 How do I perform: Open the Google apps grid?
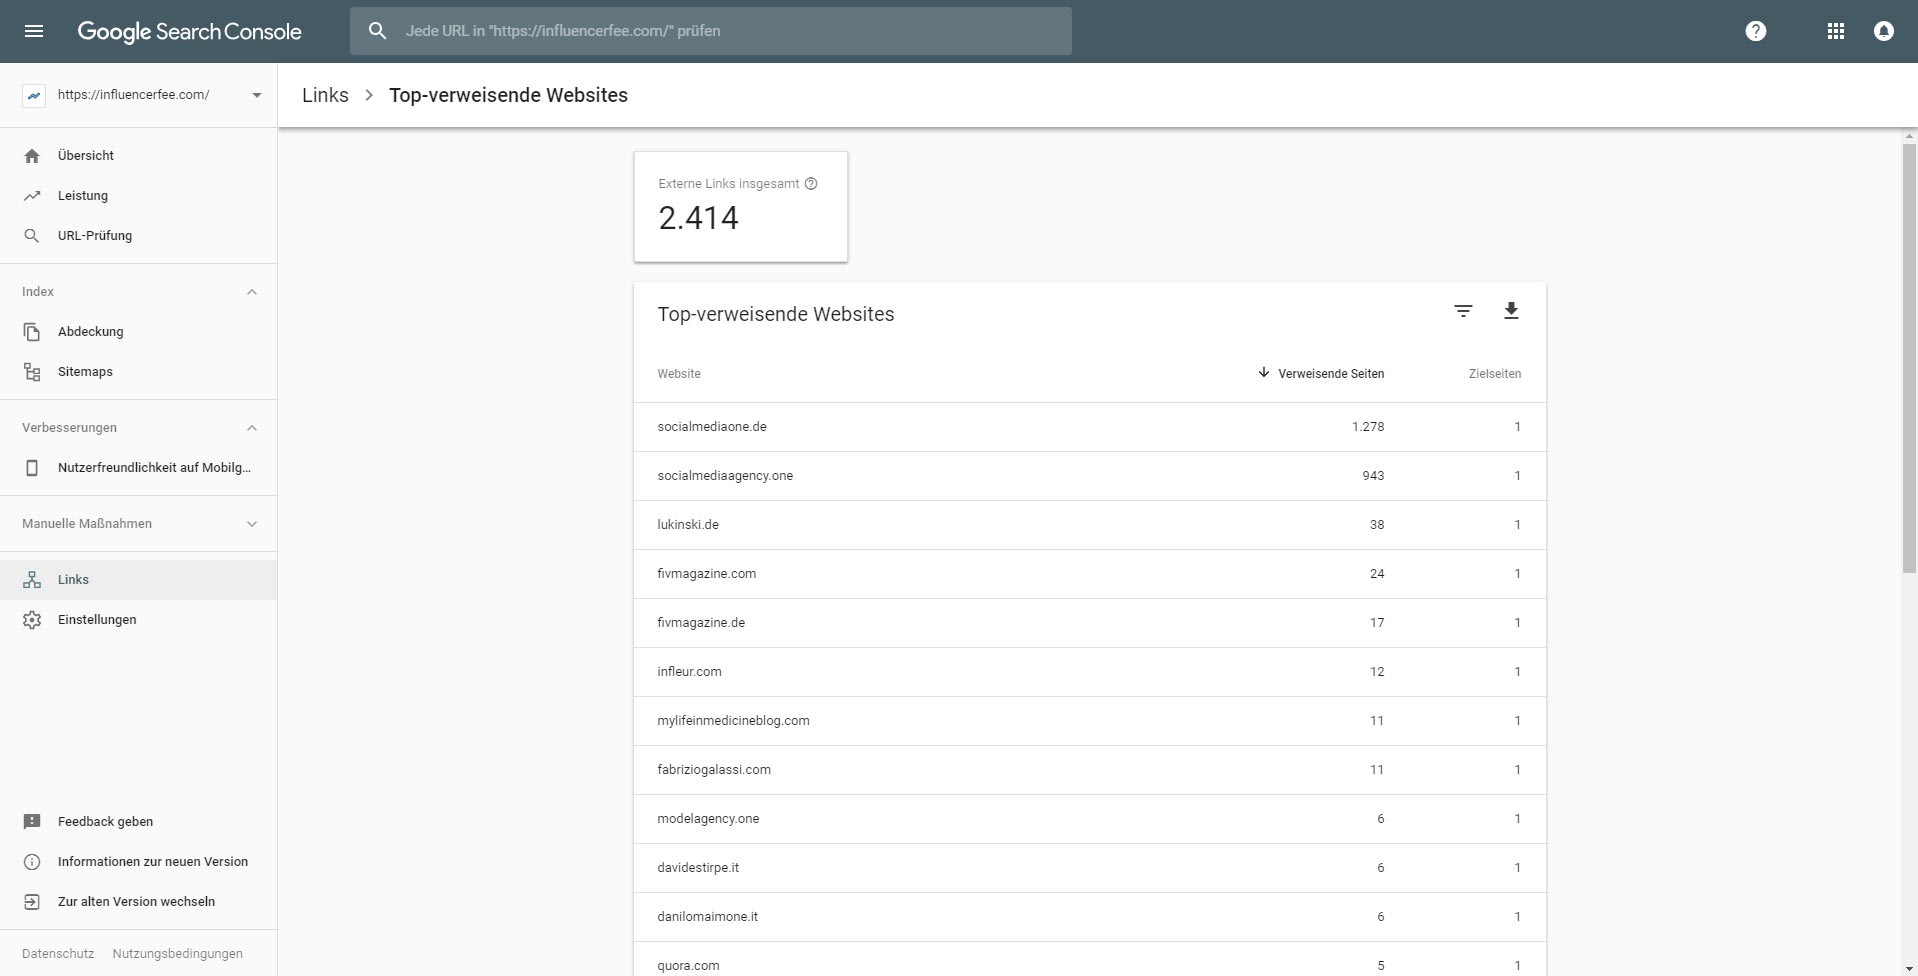(x=1835, y=31)
